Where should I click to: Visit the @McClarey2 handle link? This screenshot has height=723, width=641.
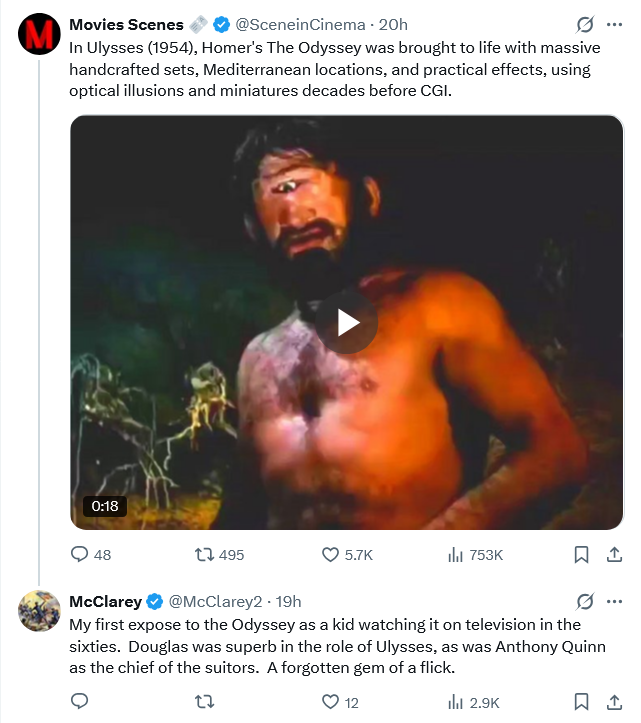[x=215, y=601]
